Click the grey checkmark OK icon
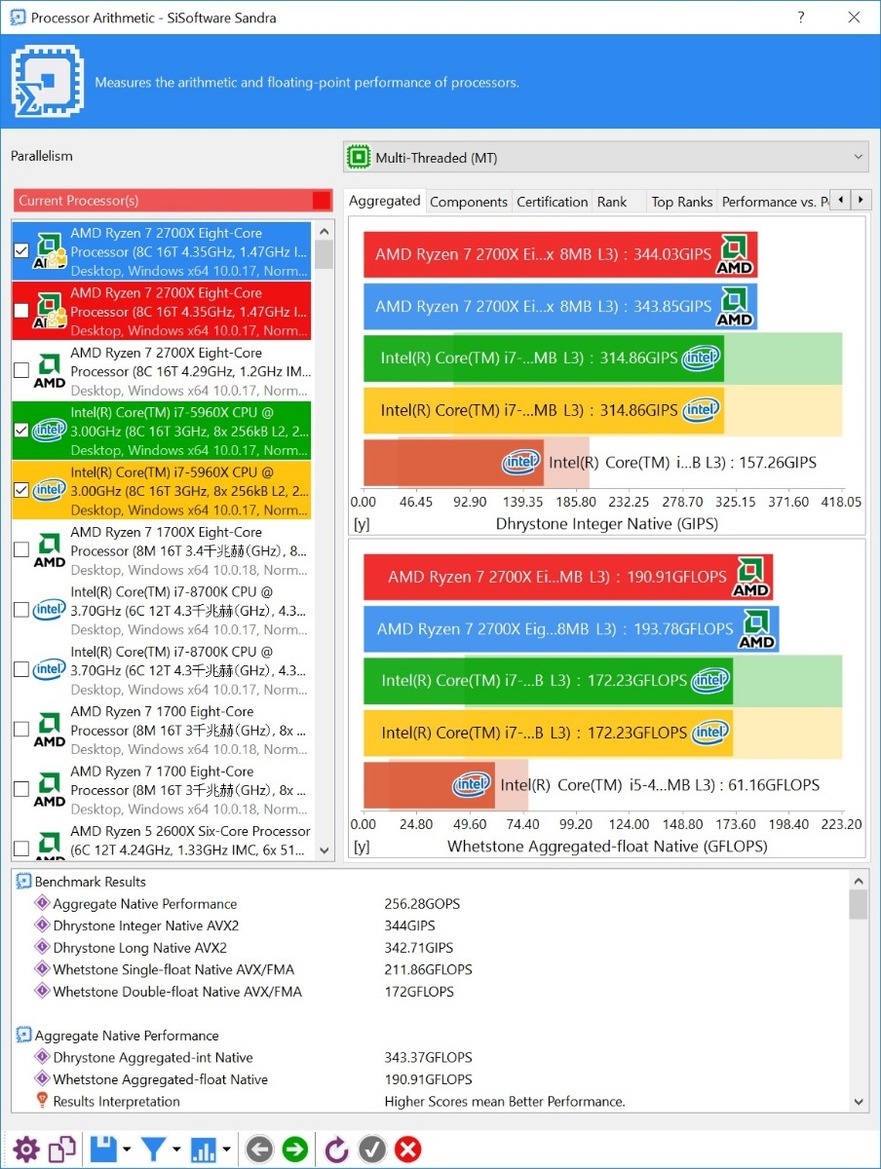This screenshot has height=1169, width=881. pos(373,1149)
